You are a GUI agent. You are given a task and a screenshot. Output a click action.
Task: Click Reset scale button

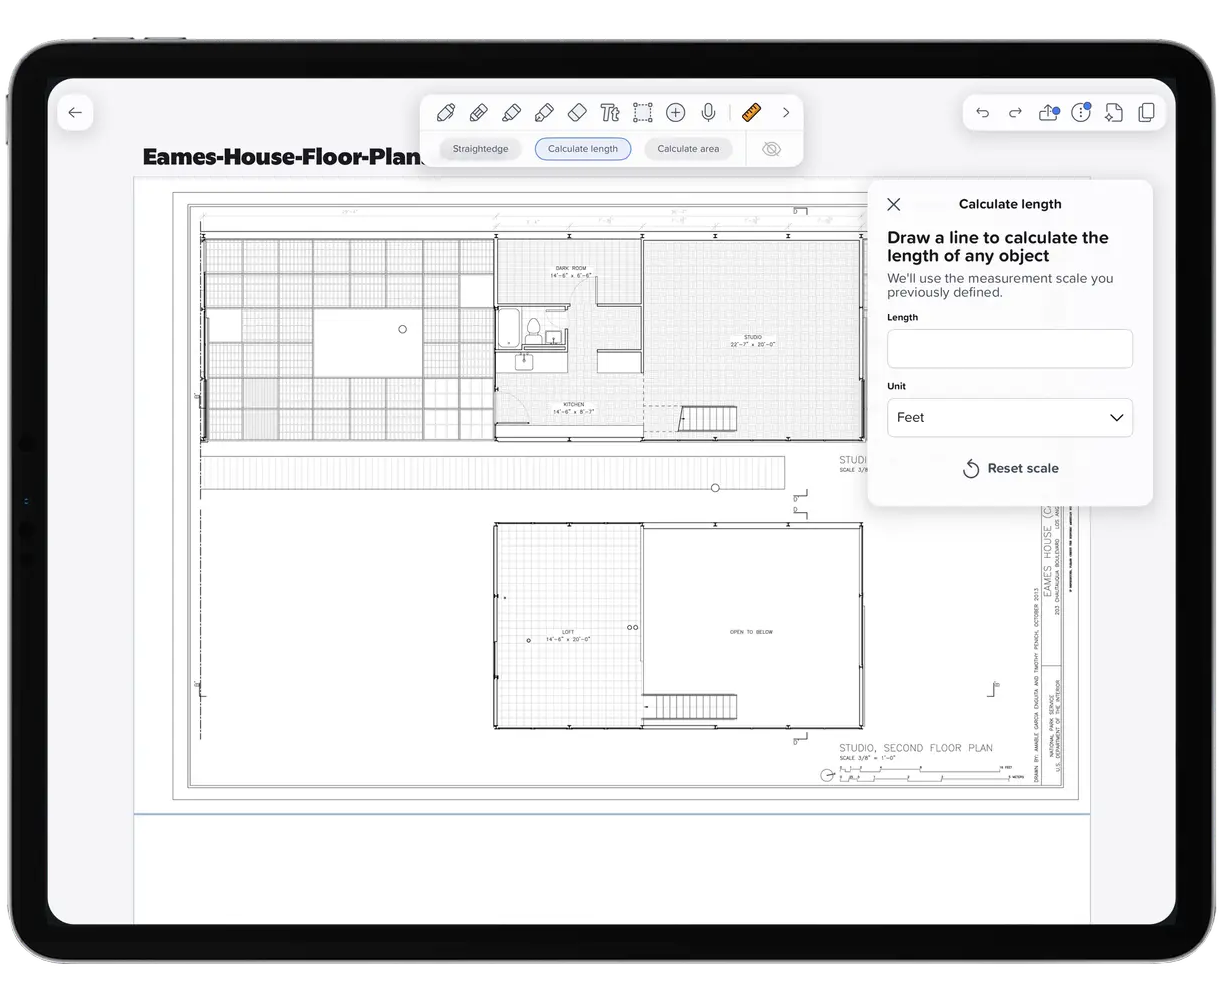(x=1010, y=469)
